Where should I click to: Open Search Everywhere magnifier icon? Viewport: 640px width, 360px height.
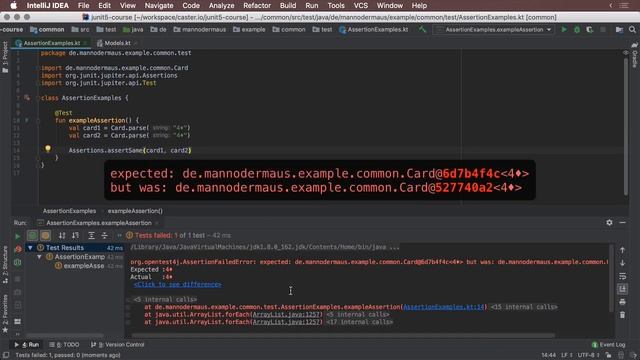[632, 29]
